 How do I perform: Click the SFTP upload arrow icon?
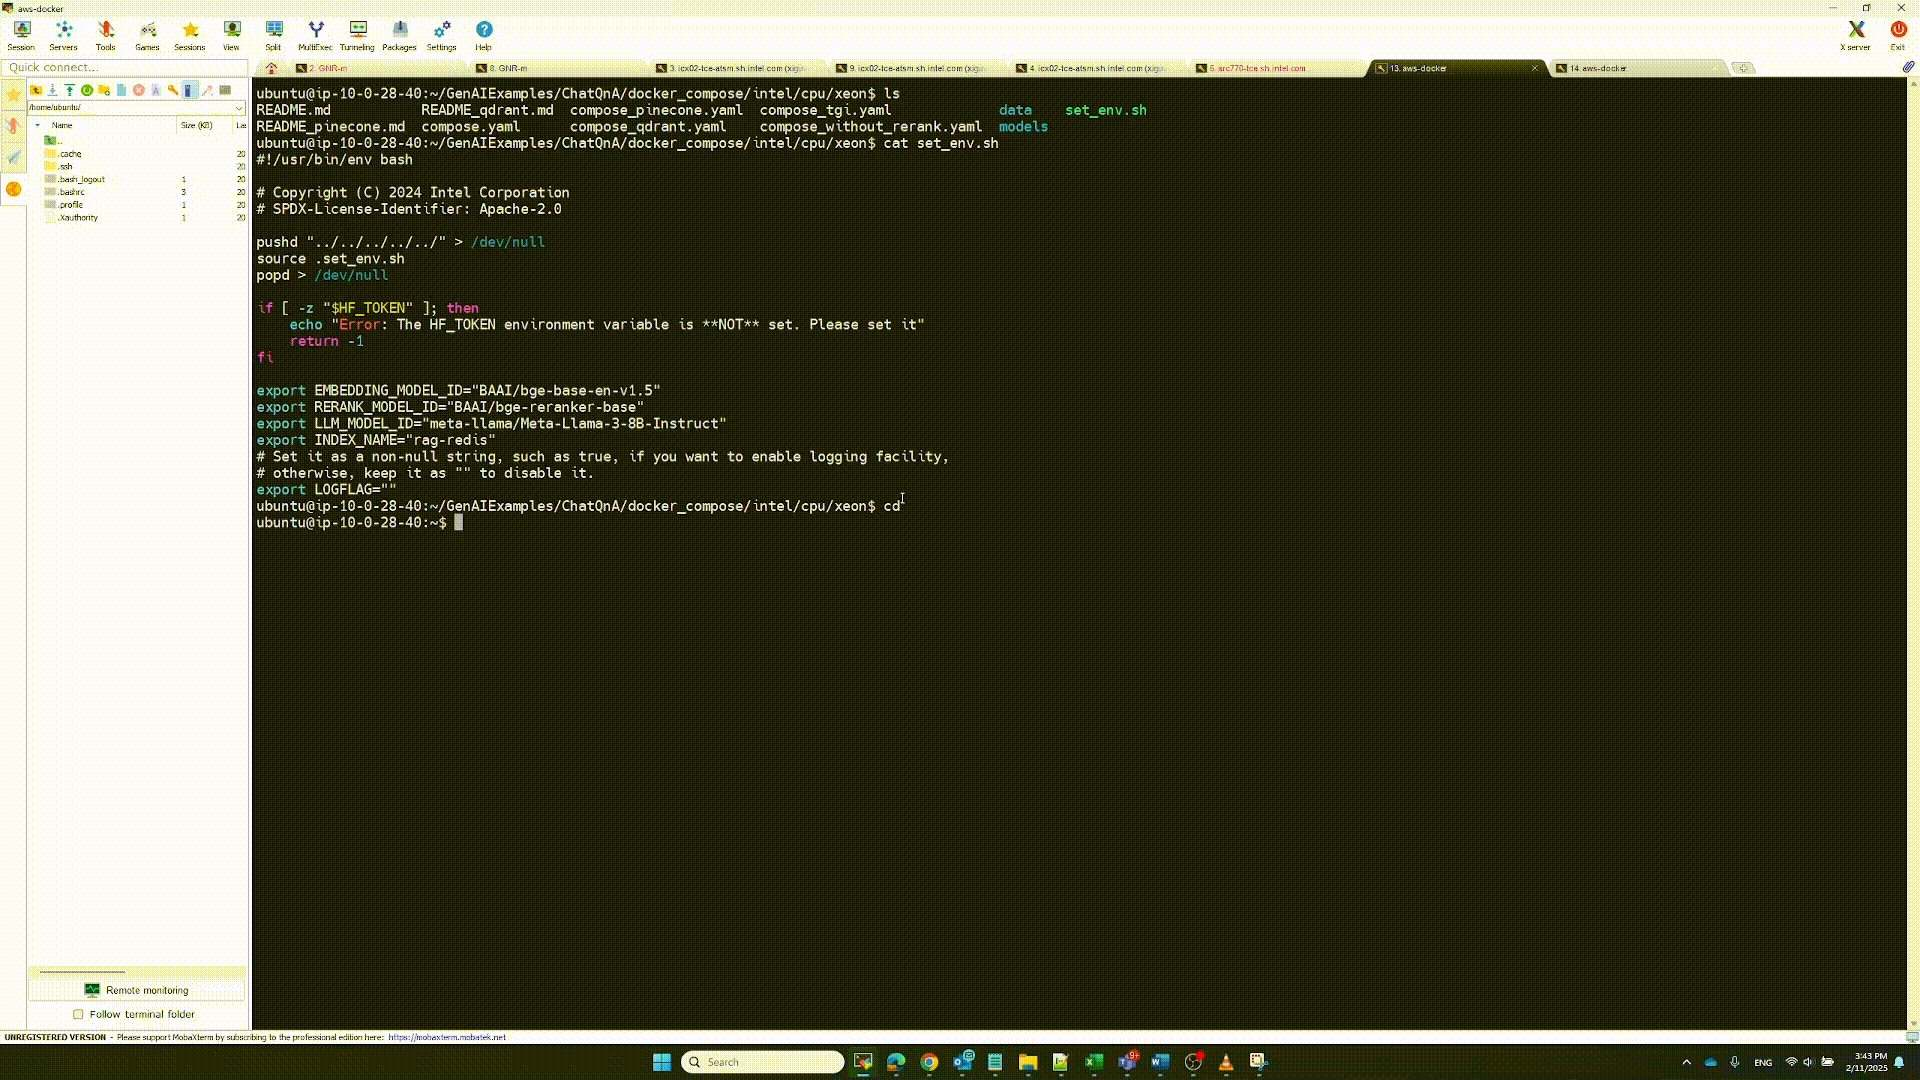tap(70, 90)
